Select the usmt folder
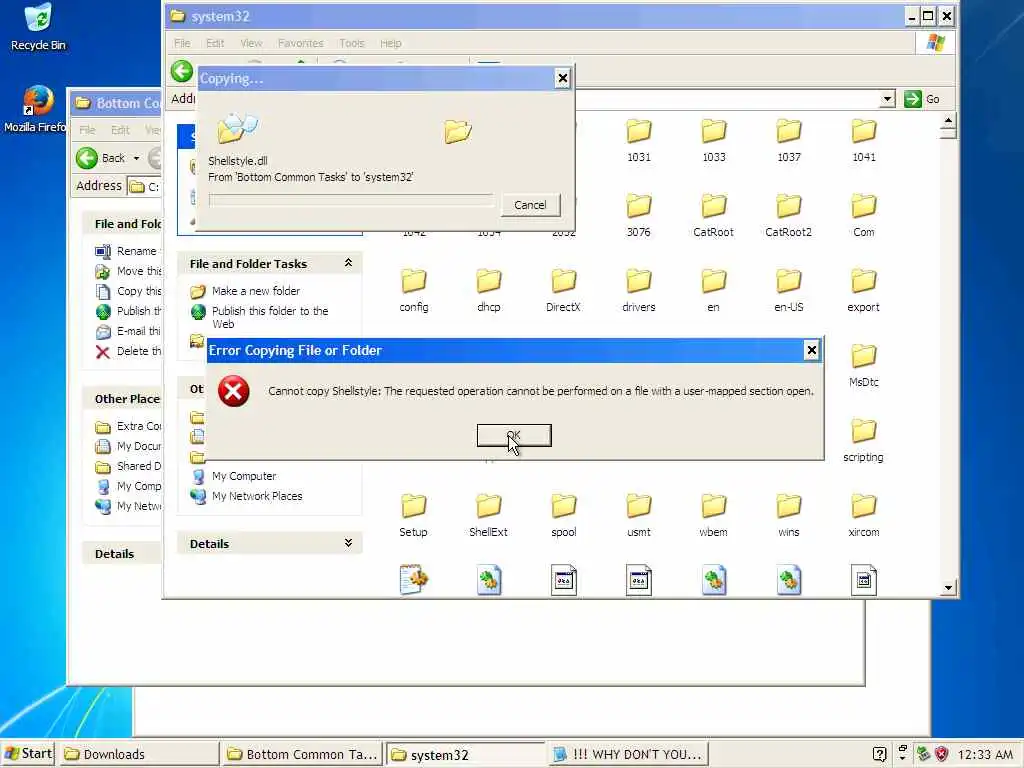 639,516
